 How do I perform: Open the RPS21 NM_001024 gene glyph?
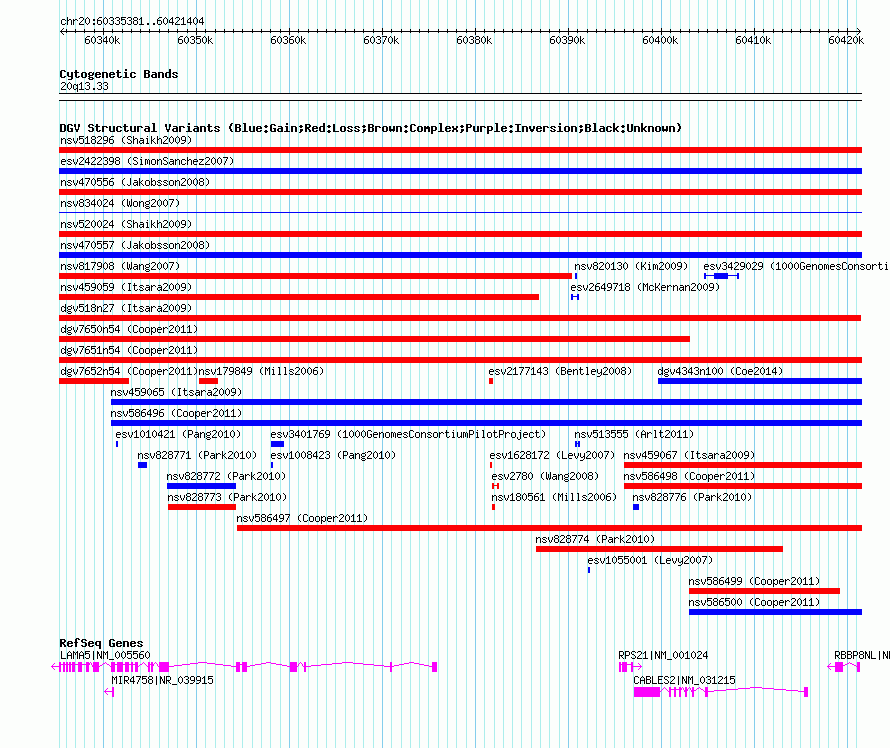(x=631, y=667)
